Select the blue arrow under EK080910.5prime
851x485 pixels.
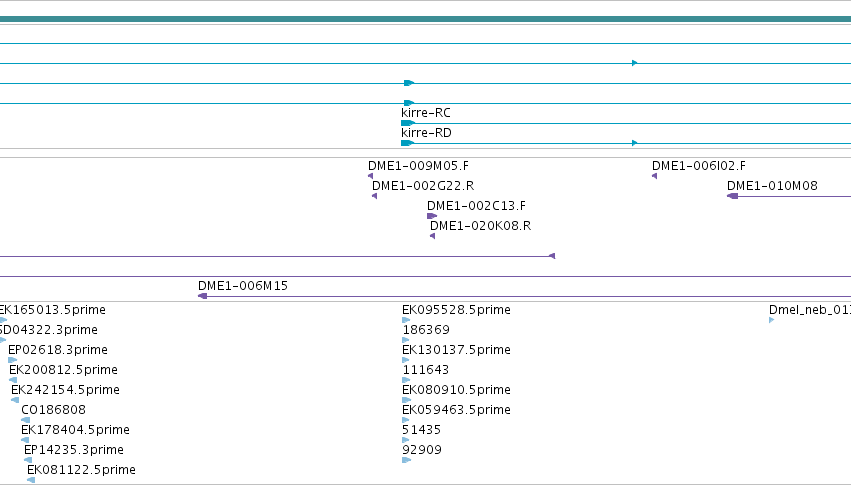point(407,400)
